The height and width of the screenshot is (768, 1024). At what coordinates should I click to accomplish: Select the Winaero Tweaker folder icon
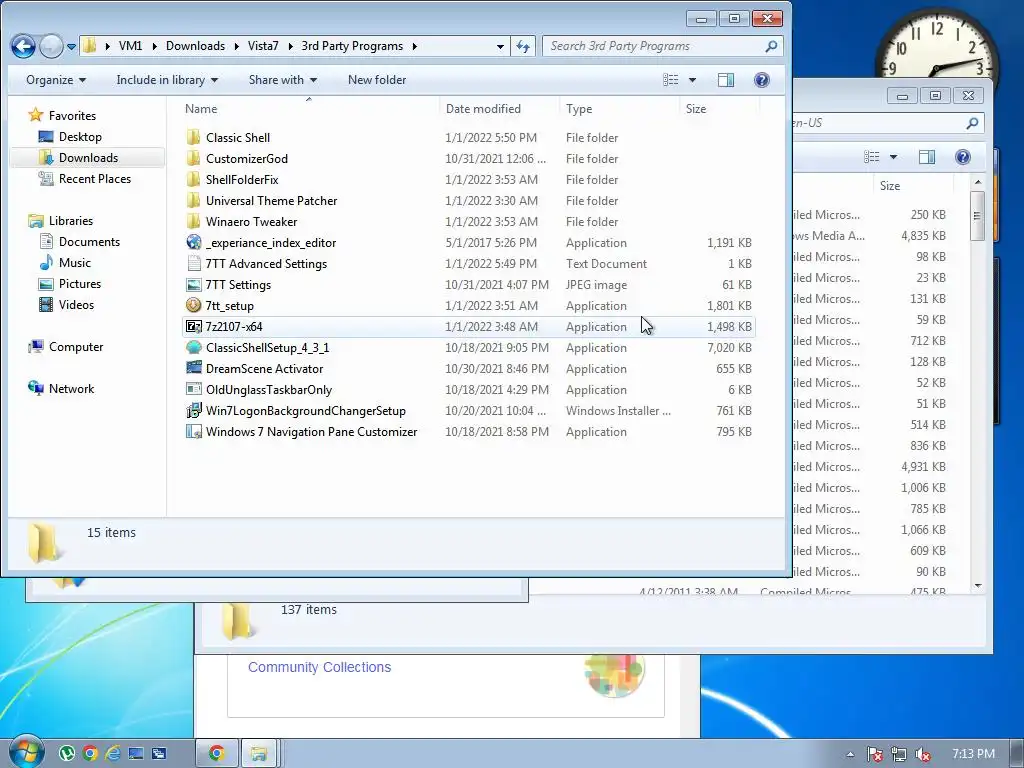193,221
